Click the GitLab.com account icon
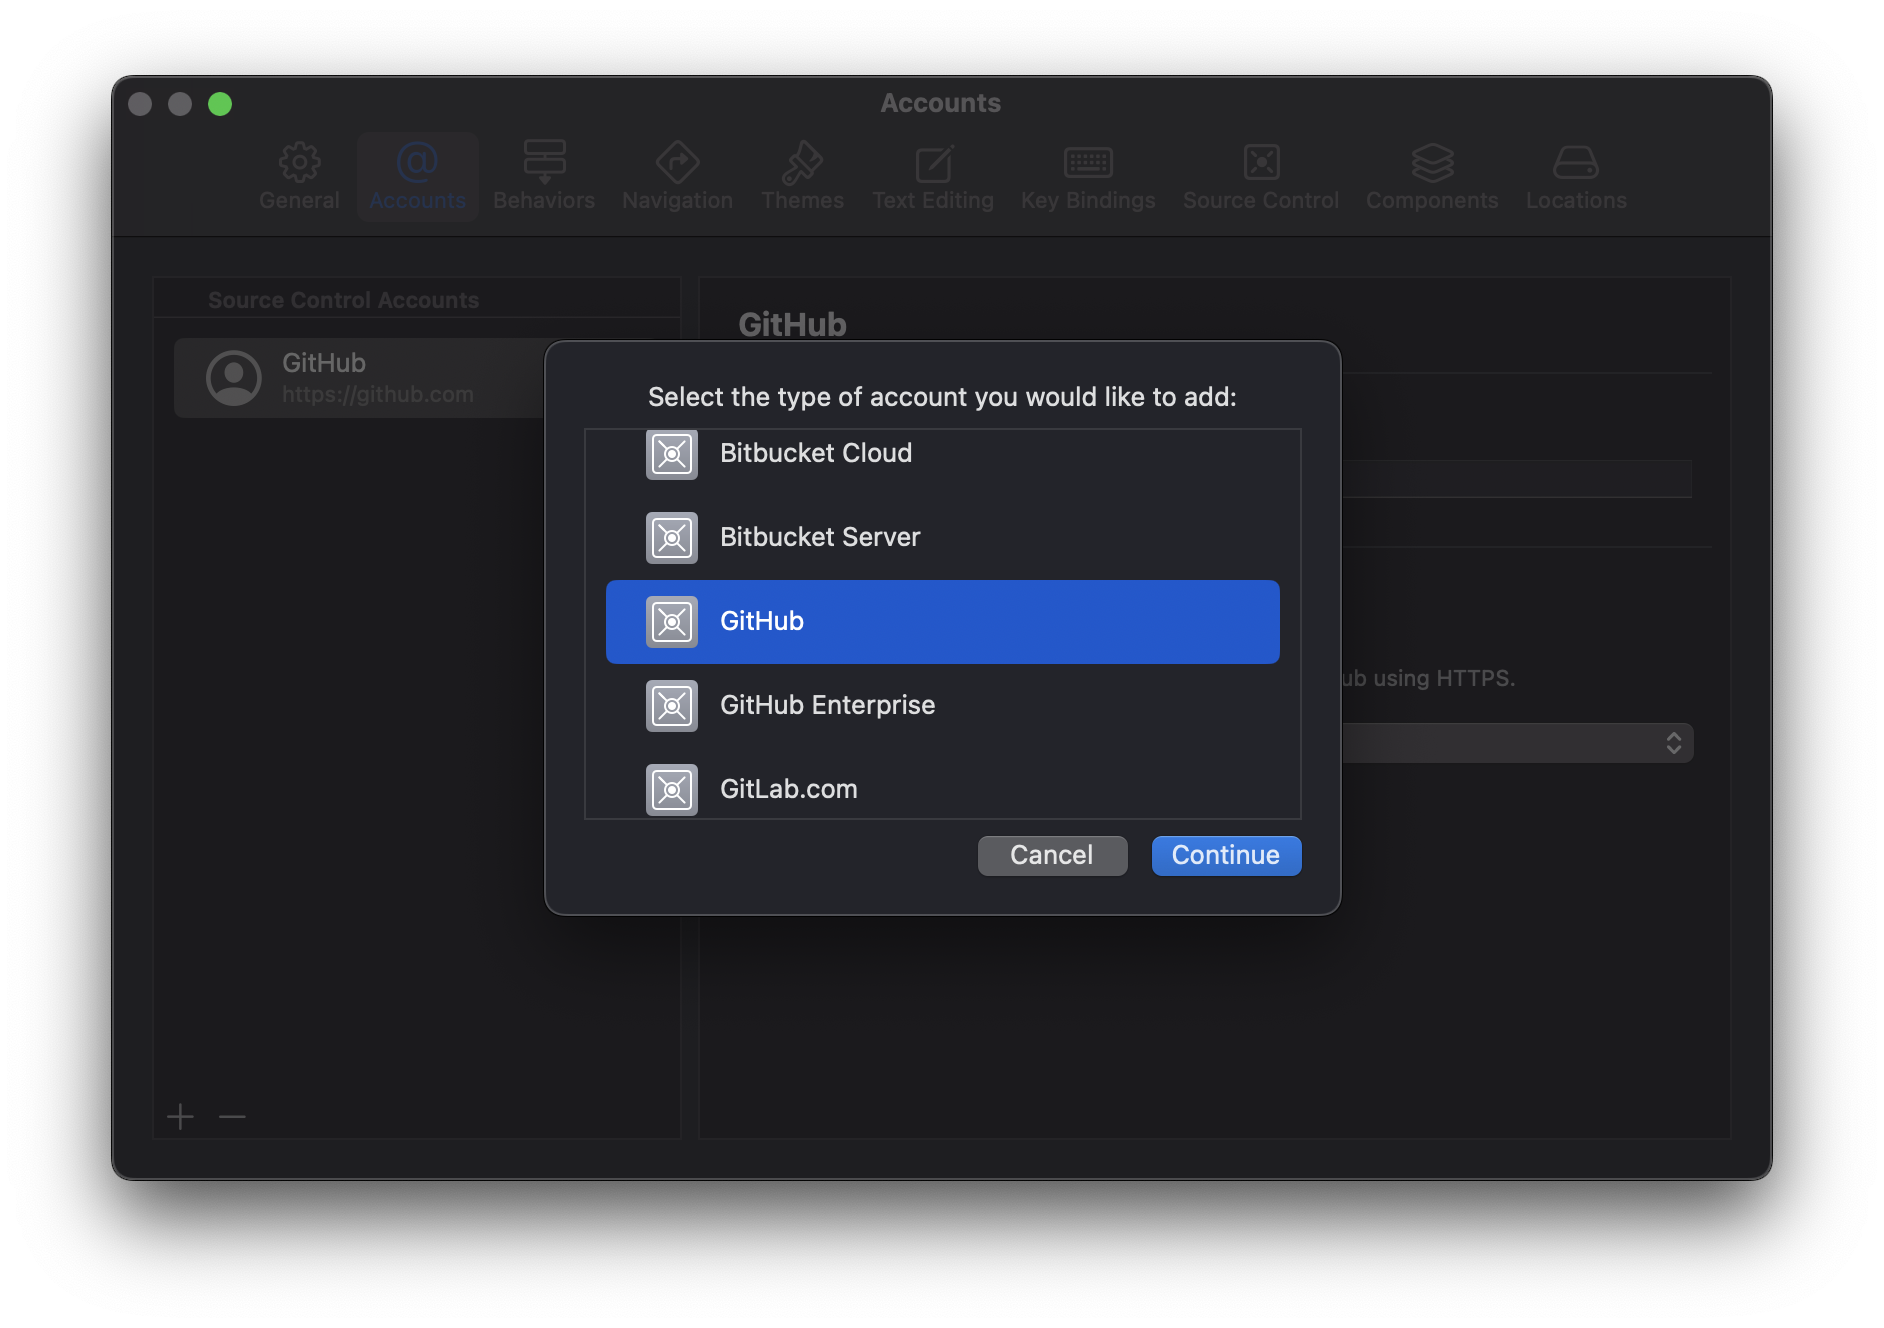Image resolution: width=1884 pixels, height=1328 pixels. coord(672,790)
